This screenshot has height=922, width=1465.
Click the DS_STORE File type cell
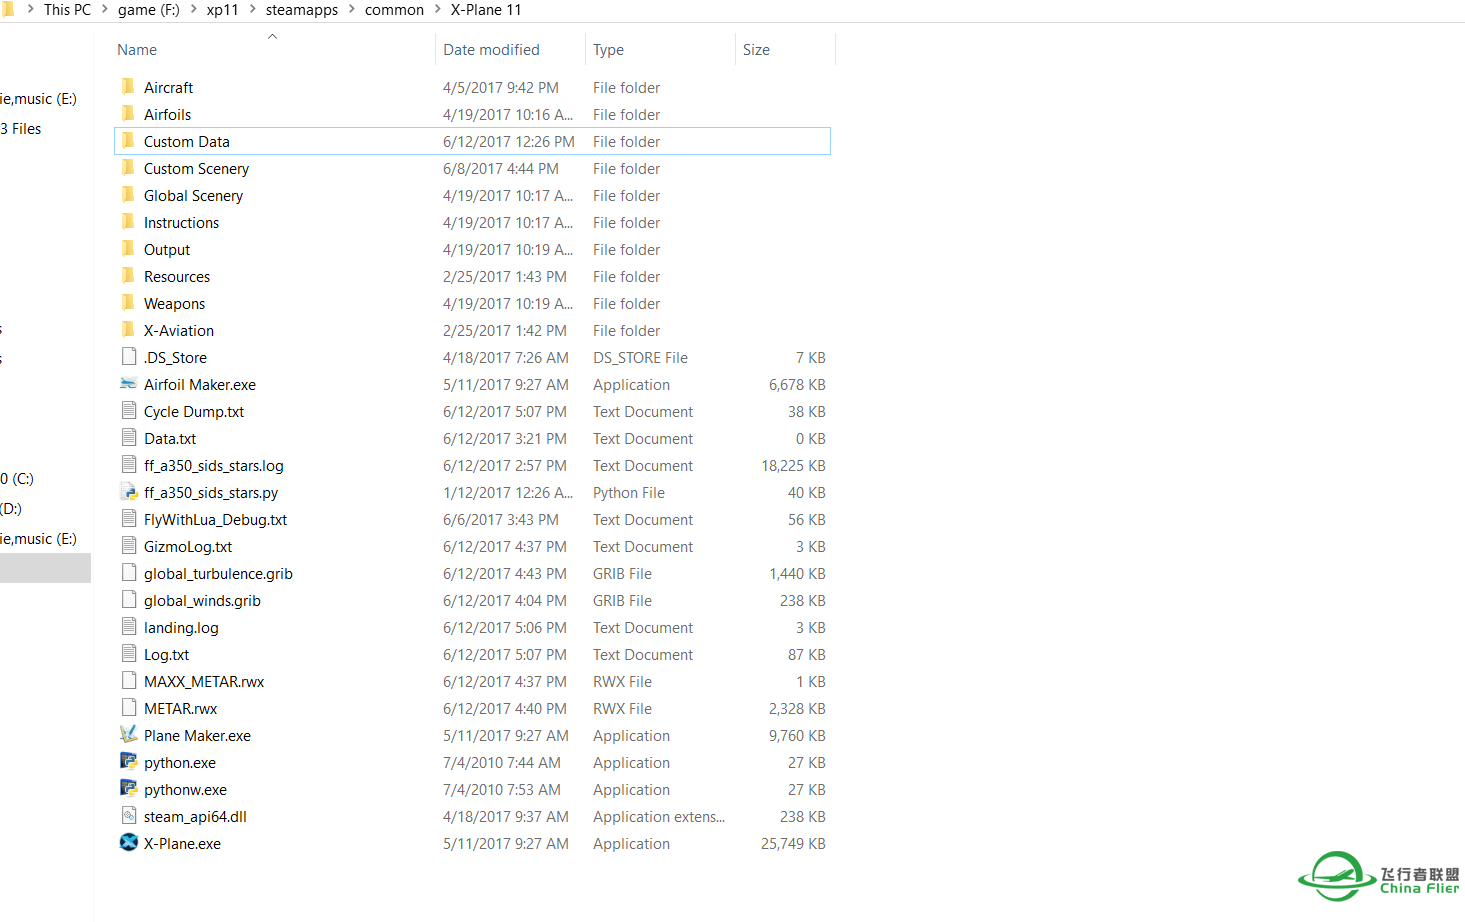coord(640,357)
